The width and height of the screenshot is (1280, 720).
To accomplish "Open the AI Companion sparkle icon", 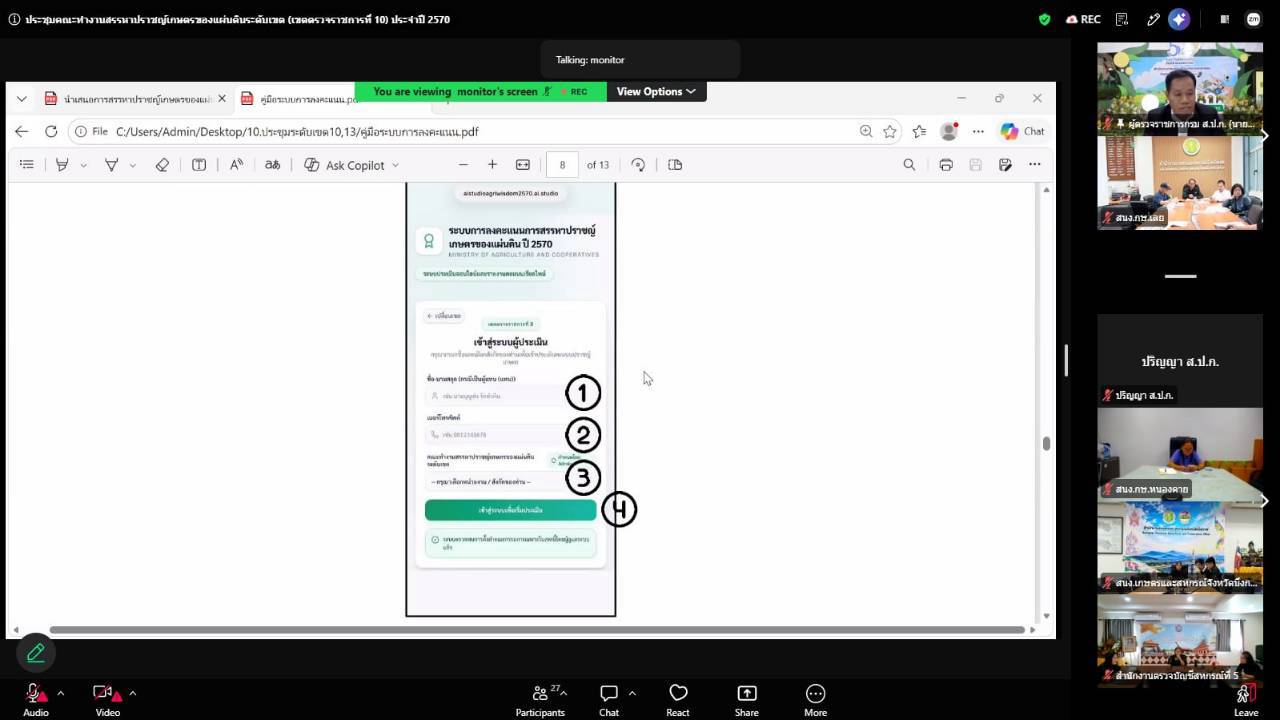I will (1179, 19).
